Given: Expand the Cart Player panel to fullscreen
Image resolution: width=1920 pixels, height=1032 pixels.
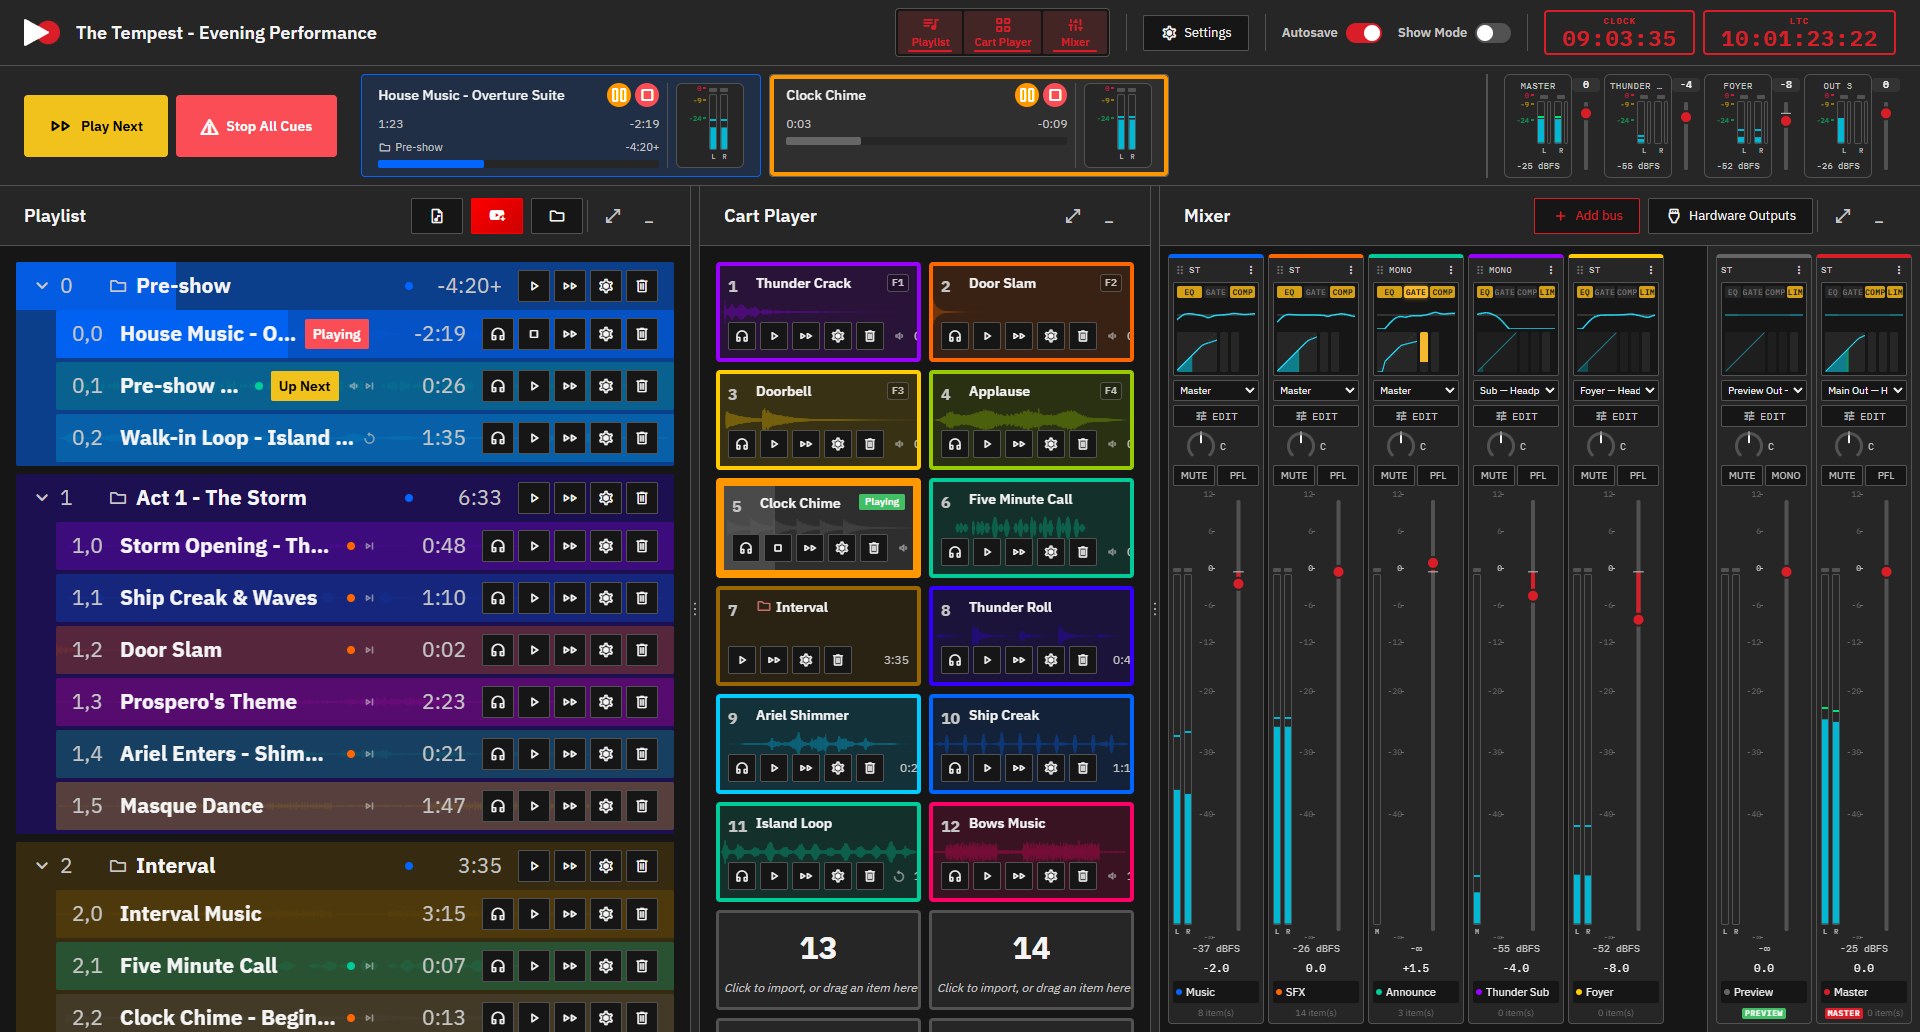Looking at the screenshot, I should click(1073, 216).
